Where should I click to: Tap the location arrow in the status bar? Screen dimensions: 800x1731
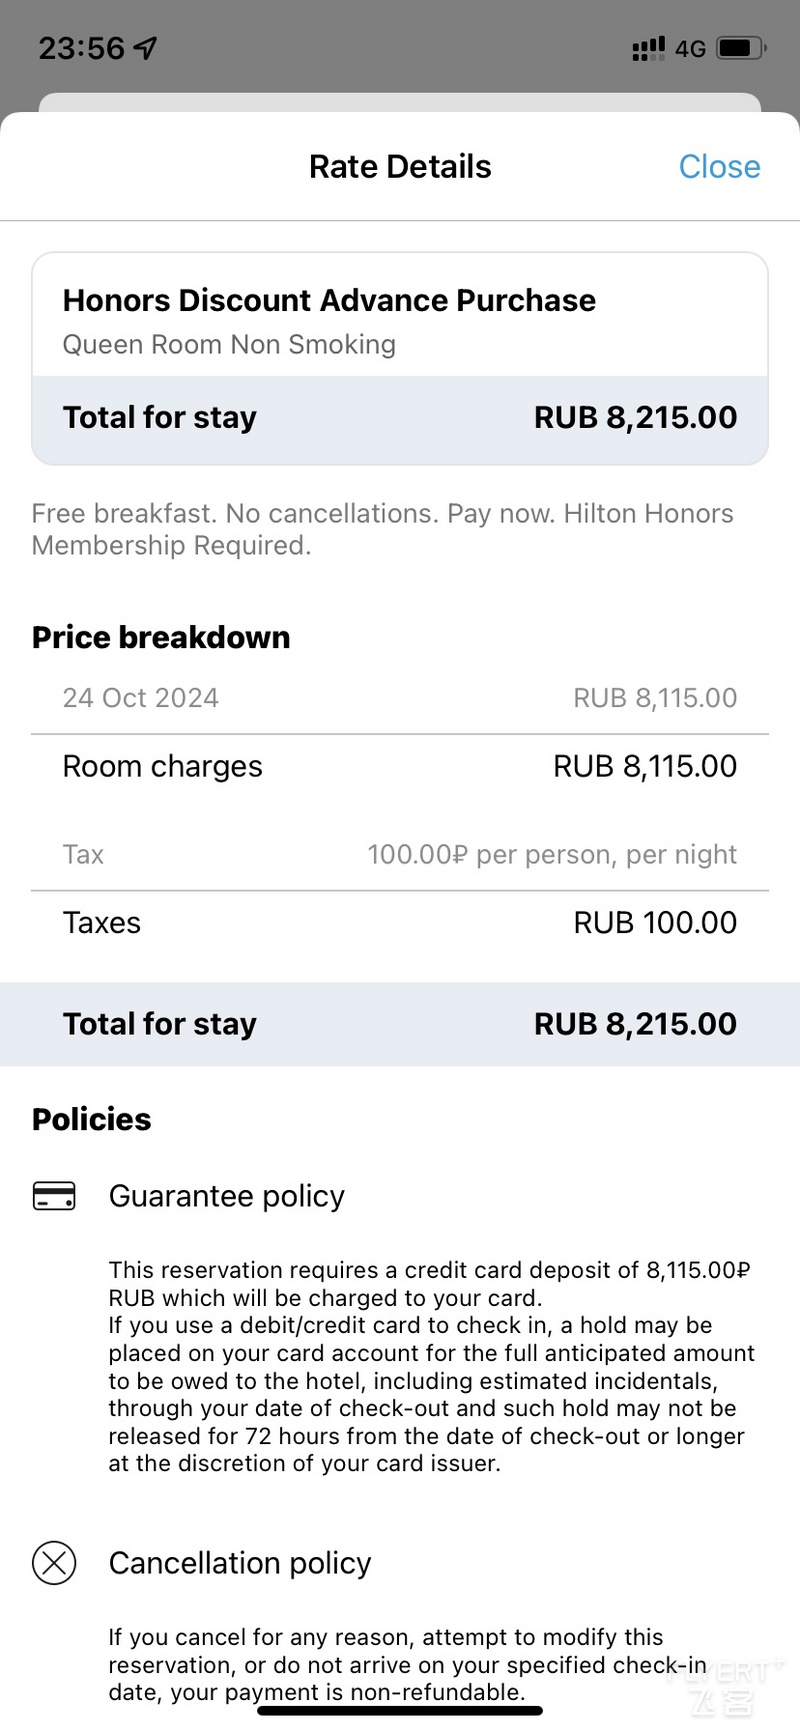[x=146, y=47]
